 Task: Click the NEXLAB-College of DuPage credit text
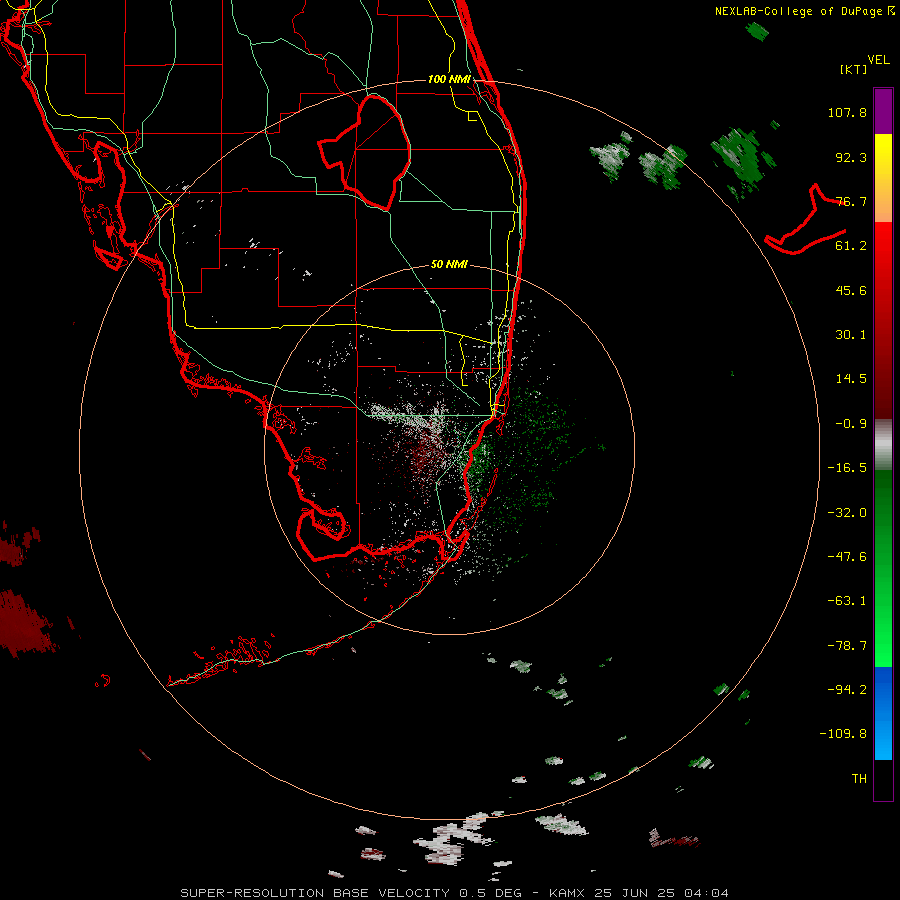[x=804, y=11]
